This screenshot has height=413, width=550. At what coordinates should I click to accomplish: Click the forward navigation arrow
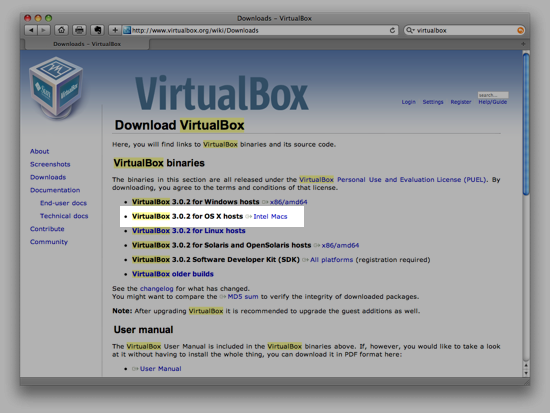[44, 30]
